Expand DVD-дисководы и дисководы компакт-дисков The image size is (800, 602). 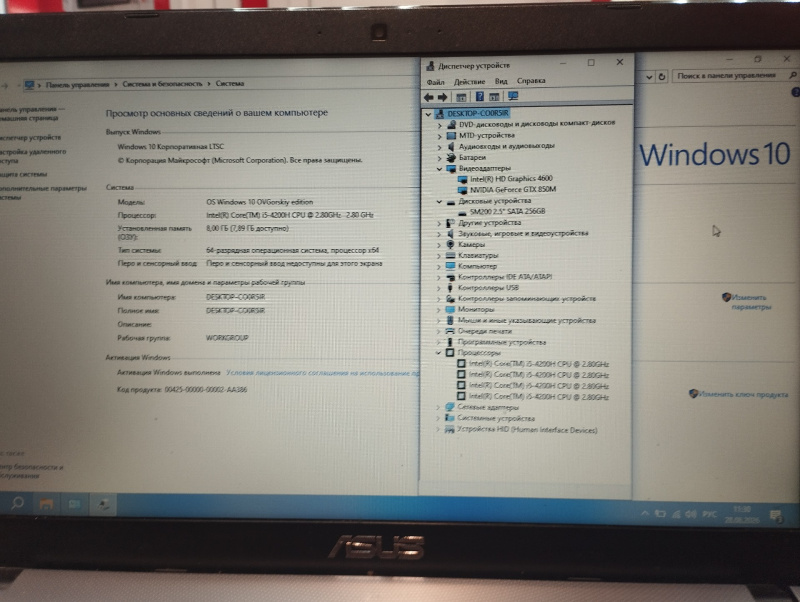tap(439, 125)
